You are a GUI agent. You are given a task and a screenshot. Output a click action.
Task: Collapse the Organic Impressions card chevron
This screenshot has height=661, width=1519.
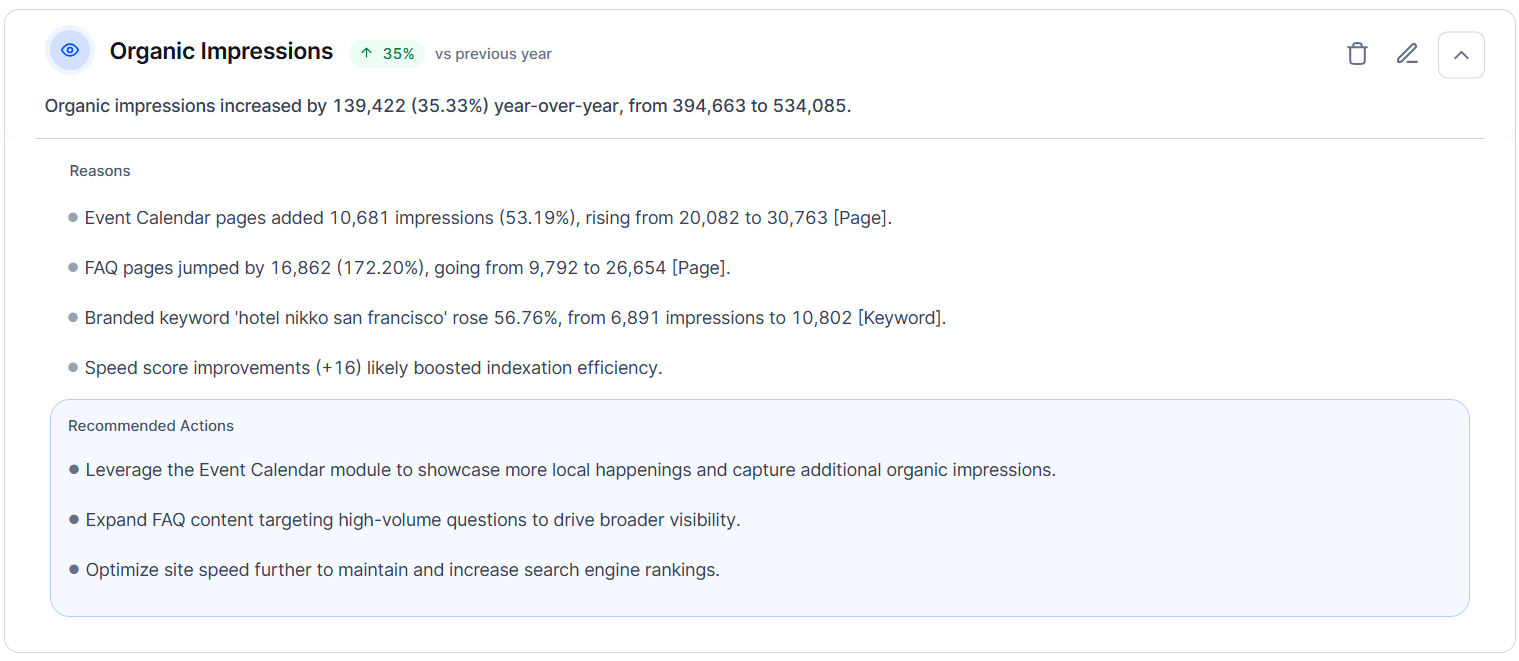[x=1461, y=55]
